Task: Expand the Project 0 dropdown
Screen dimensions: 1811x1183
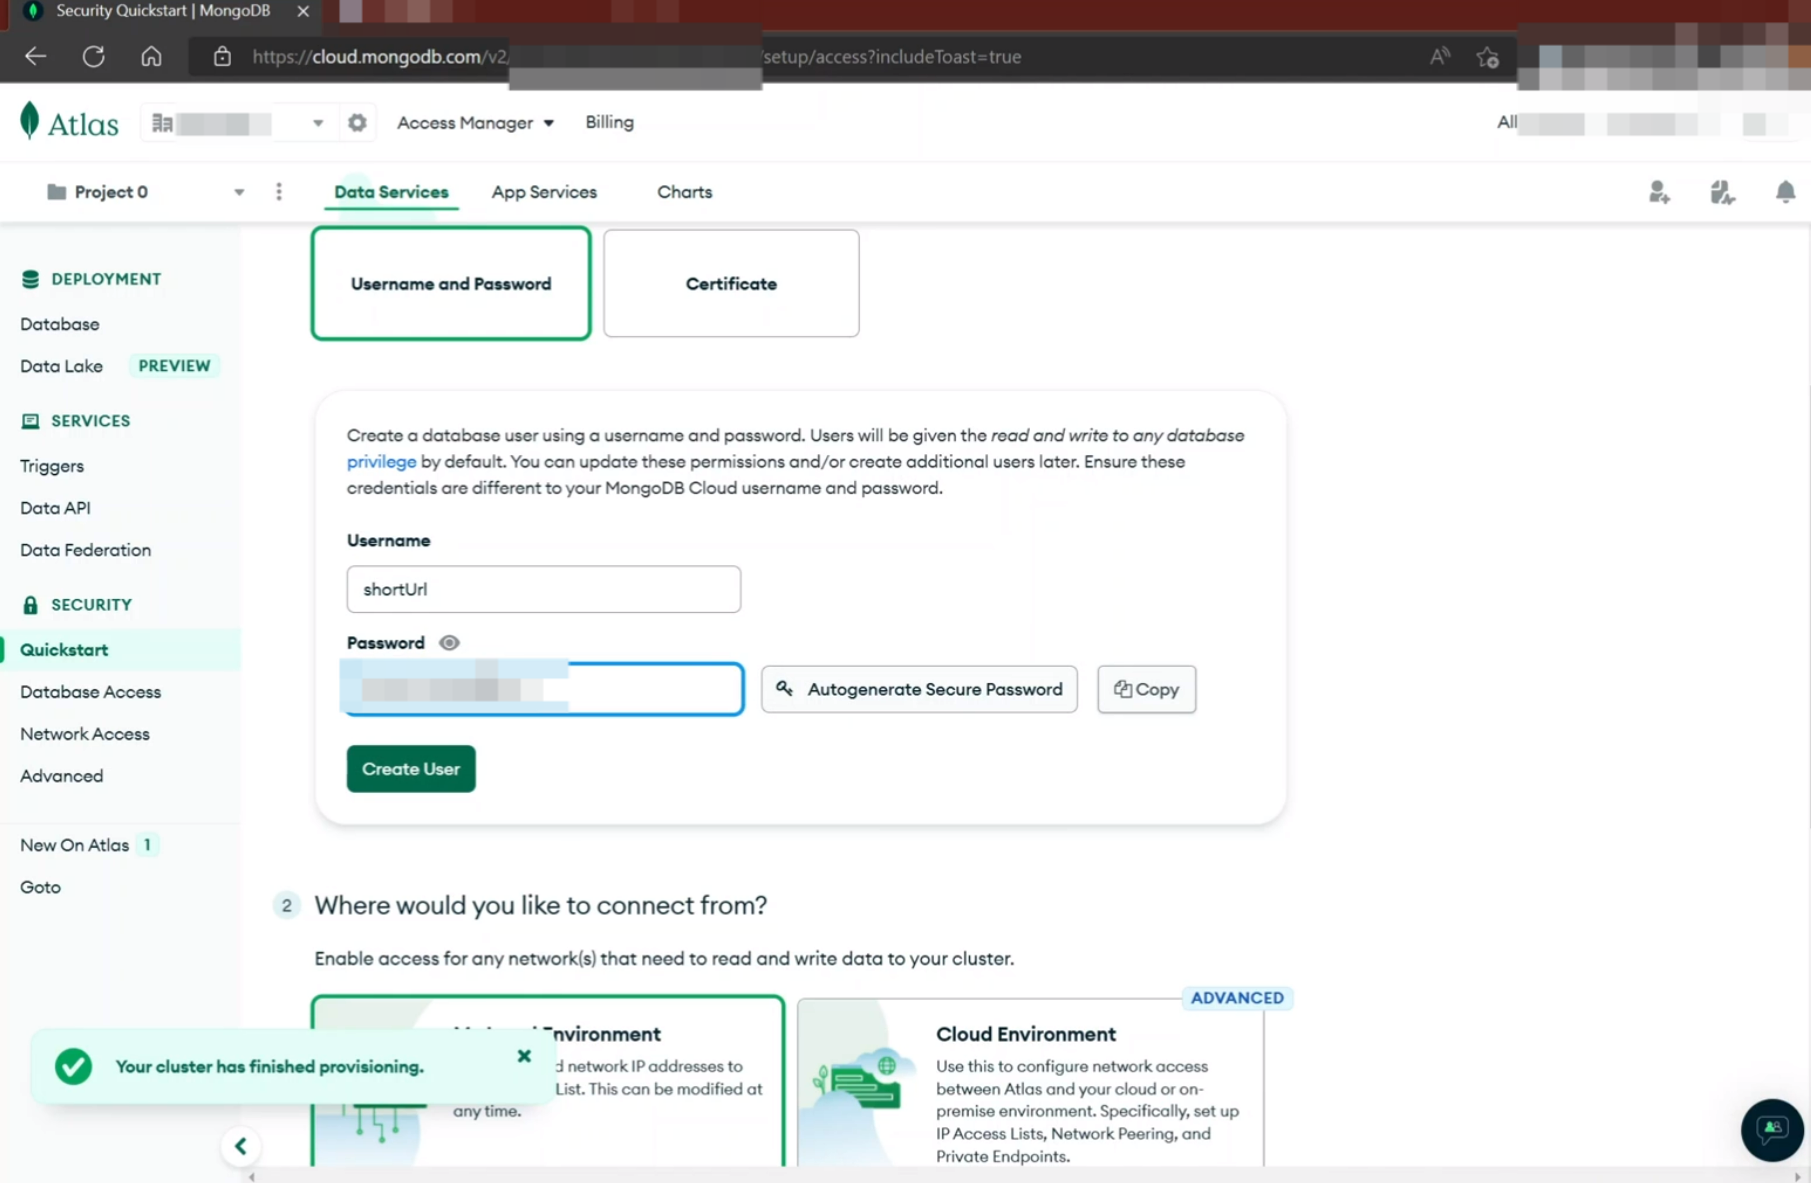Action: (238, 192)
